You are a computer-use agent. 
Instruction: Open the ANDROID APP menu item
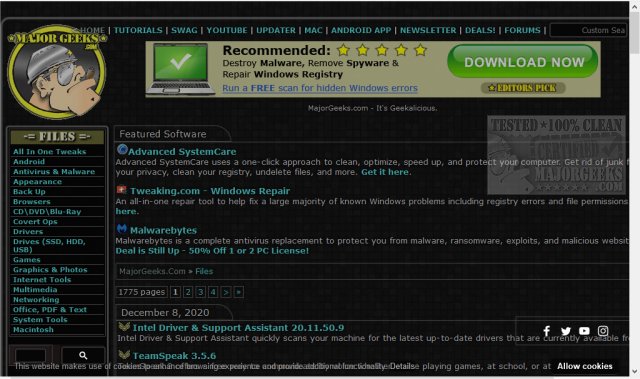tap(361, 30)
